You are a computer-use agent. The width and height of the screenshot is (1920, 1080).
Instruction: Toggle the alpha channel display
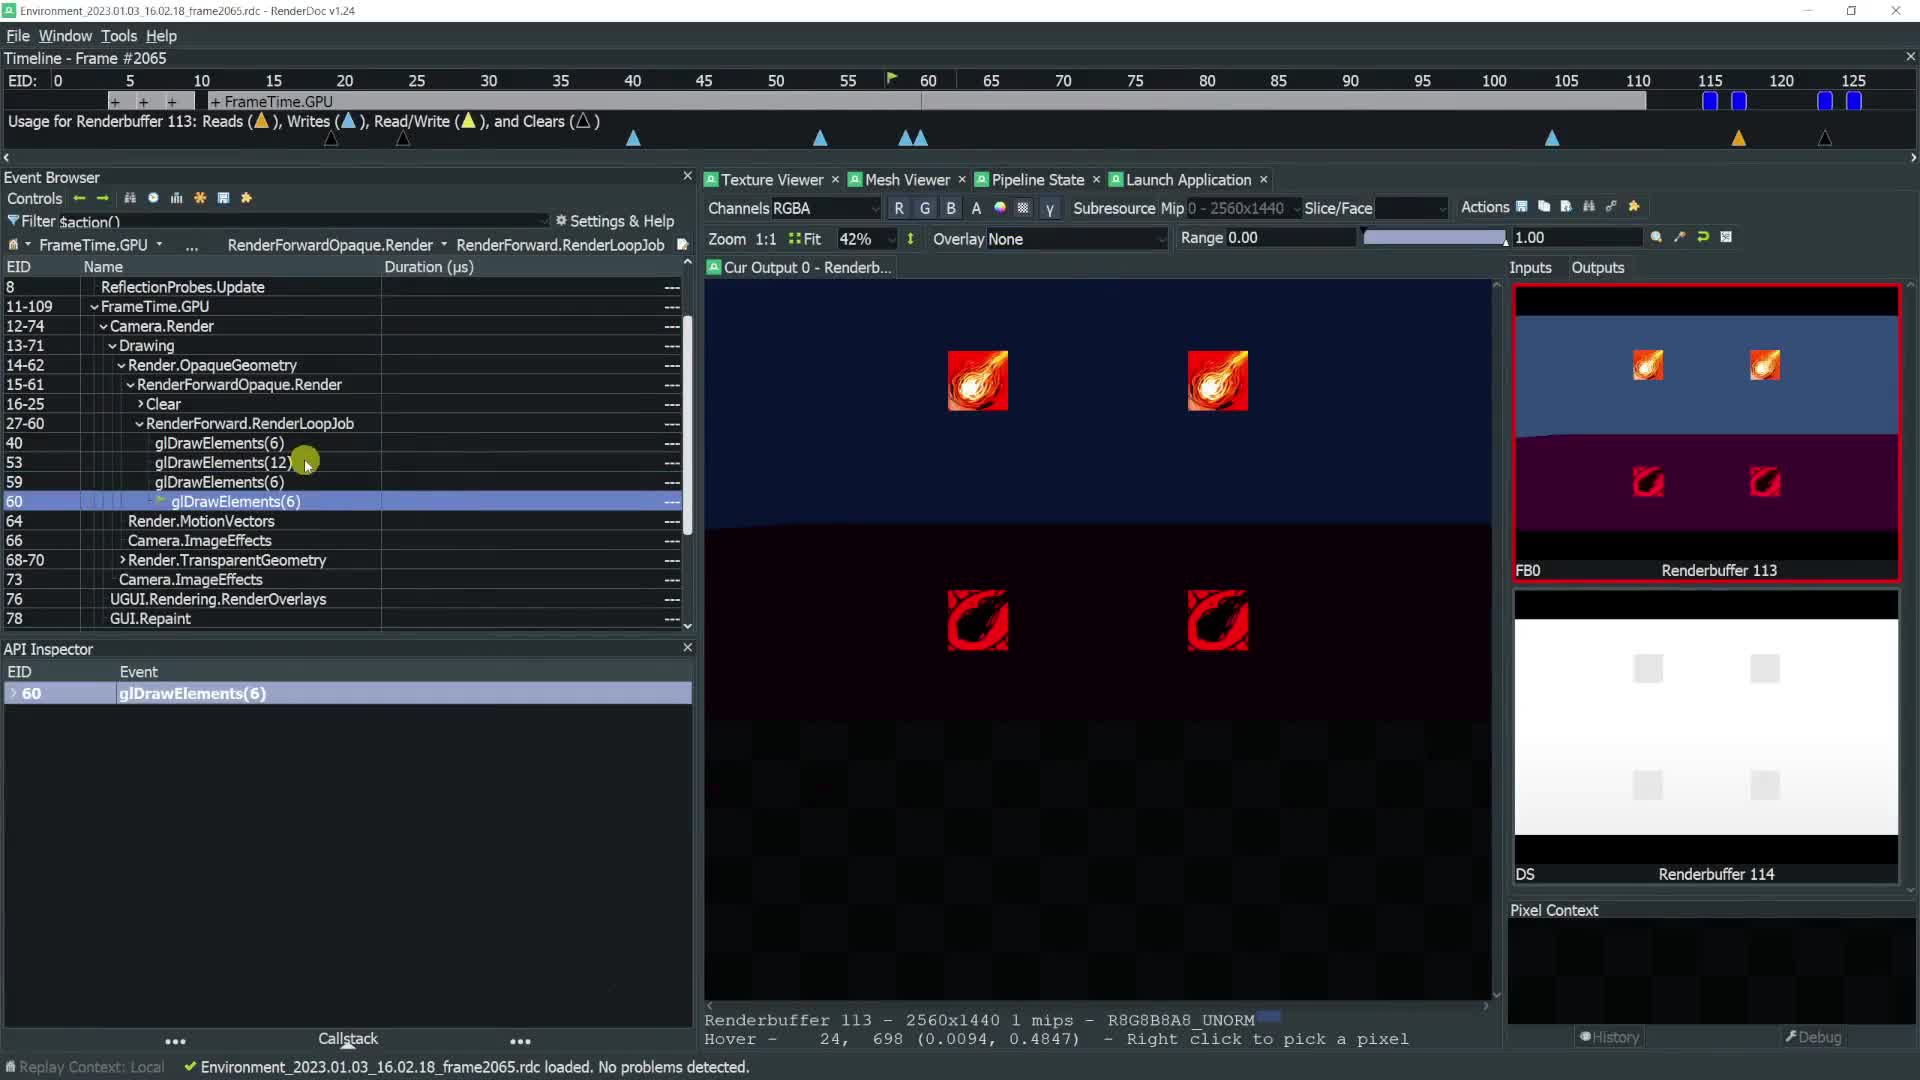tap(976, 208)
